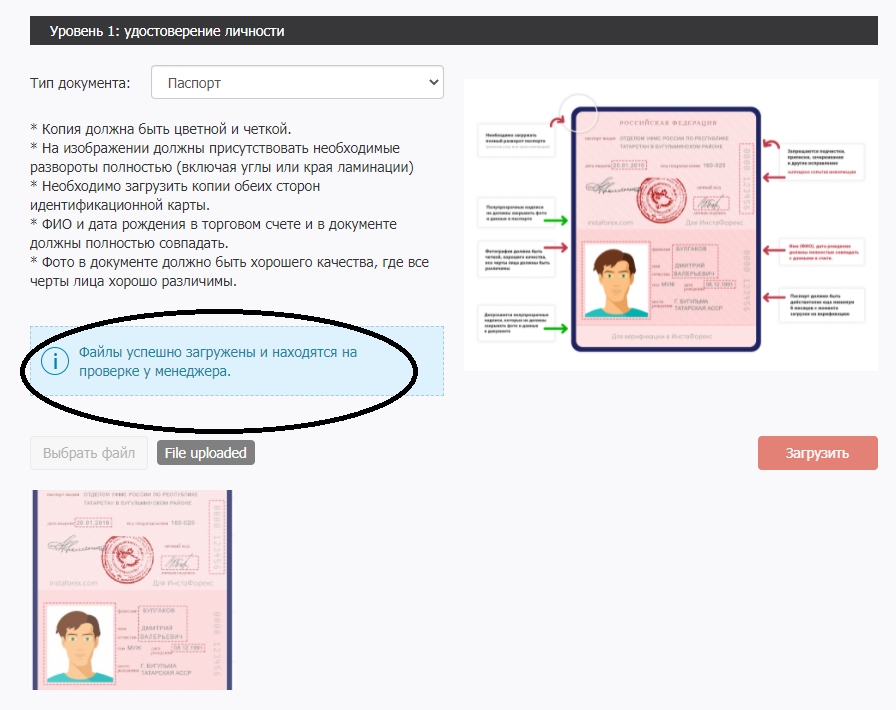Viewport: 896px width, 710px height.
Task: Open the document type dropdown showing Паспорт
Action: [x=297, y=83]
